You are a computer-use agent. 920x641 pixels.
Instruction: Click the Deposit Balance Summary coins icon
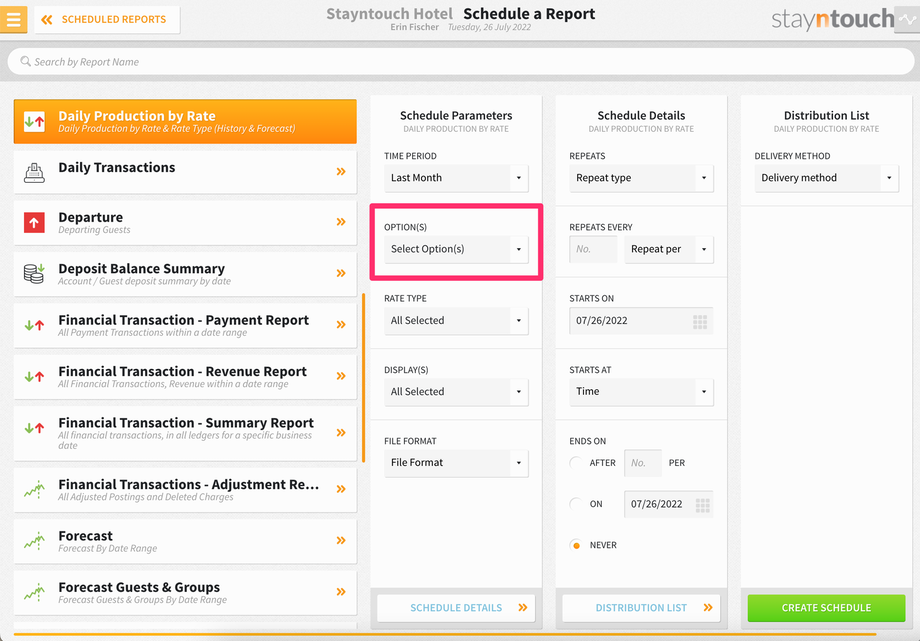point(34,274)
